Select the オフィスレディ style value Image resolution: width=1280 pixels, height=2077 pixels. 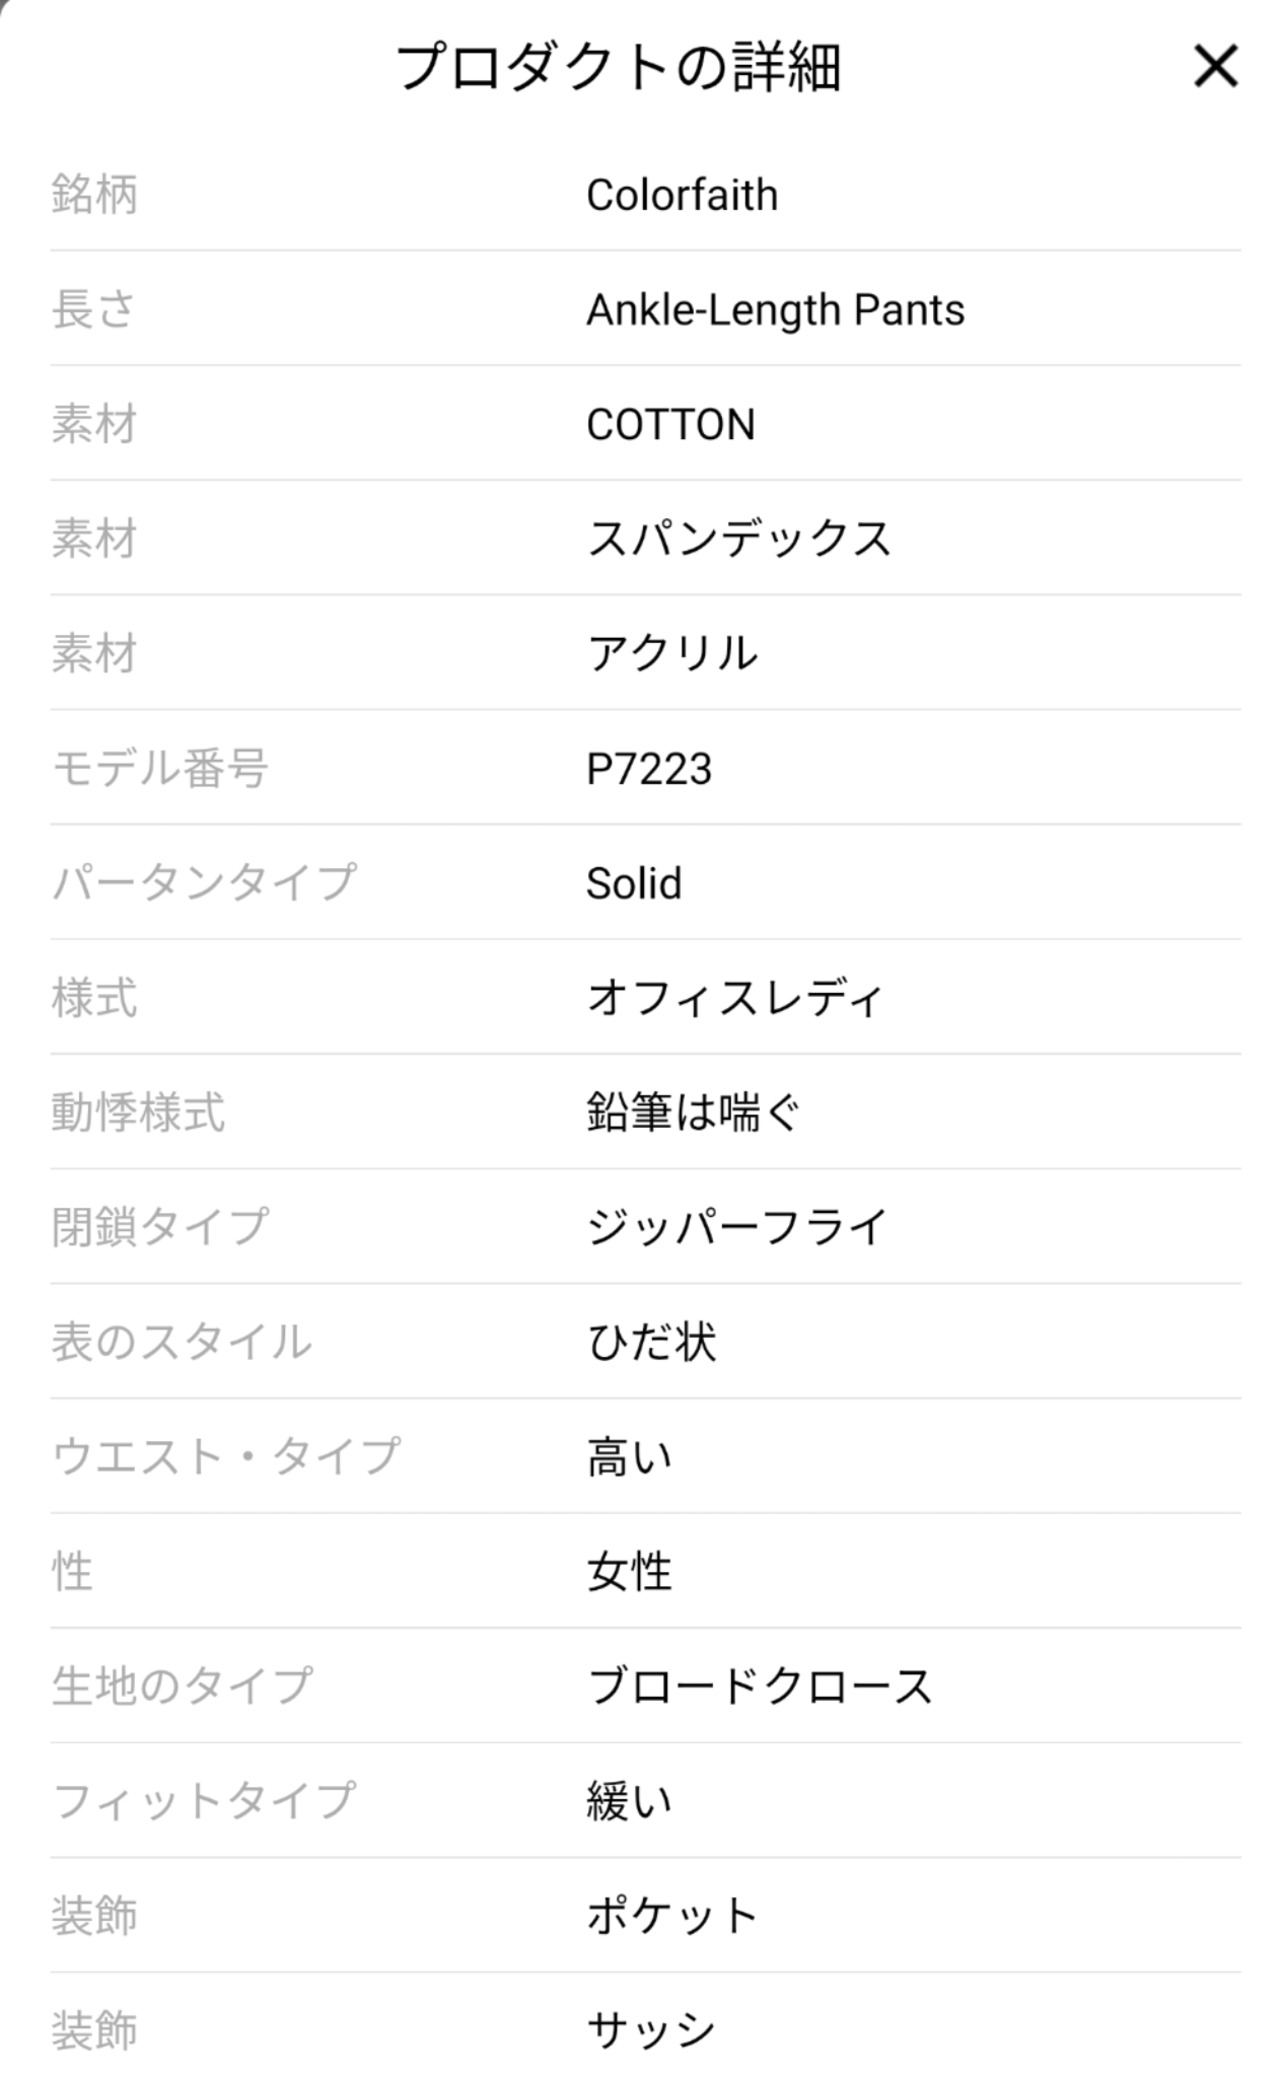tap(735, 998)
